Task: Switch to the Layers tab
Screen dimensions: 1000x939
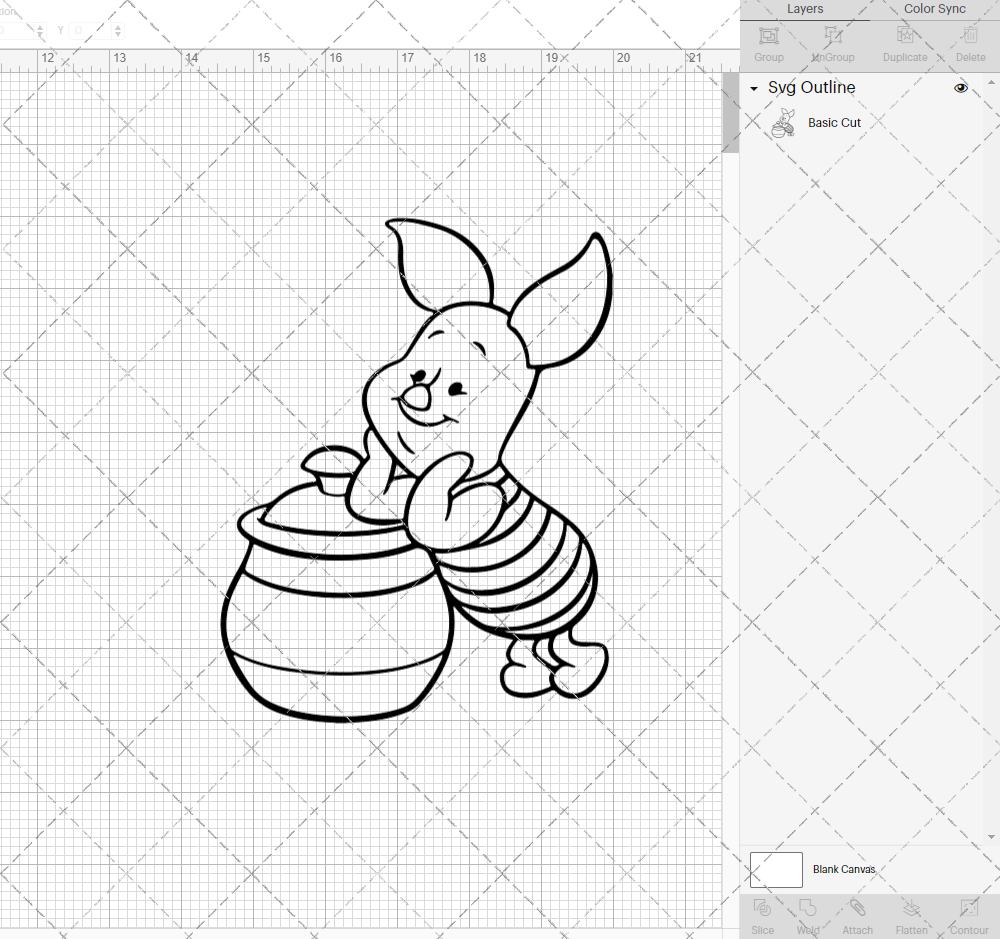Action: (x=805, y=9)
